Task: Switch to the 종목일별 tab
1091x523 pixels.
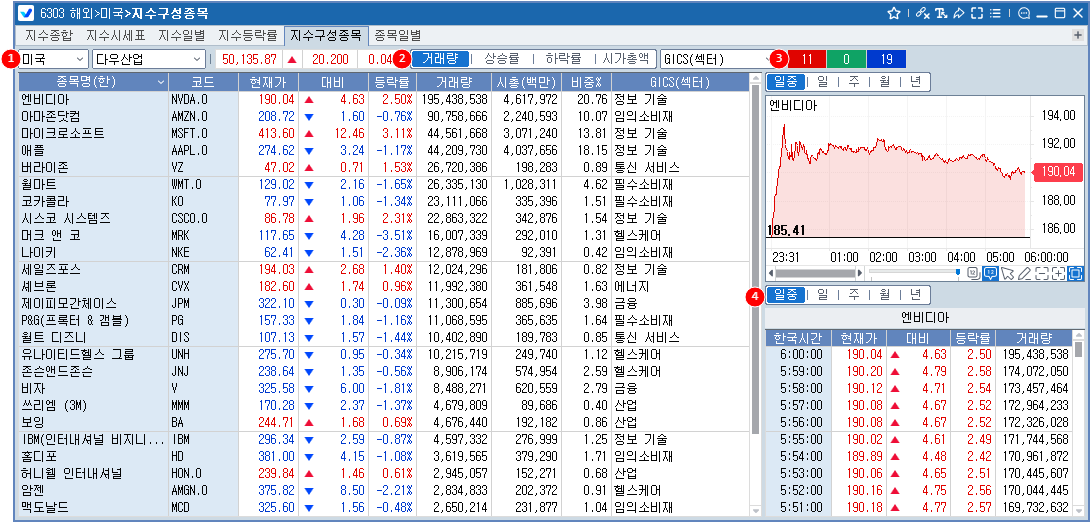Action: [398, 35]
